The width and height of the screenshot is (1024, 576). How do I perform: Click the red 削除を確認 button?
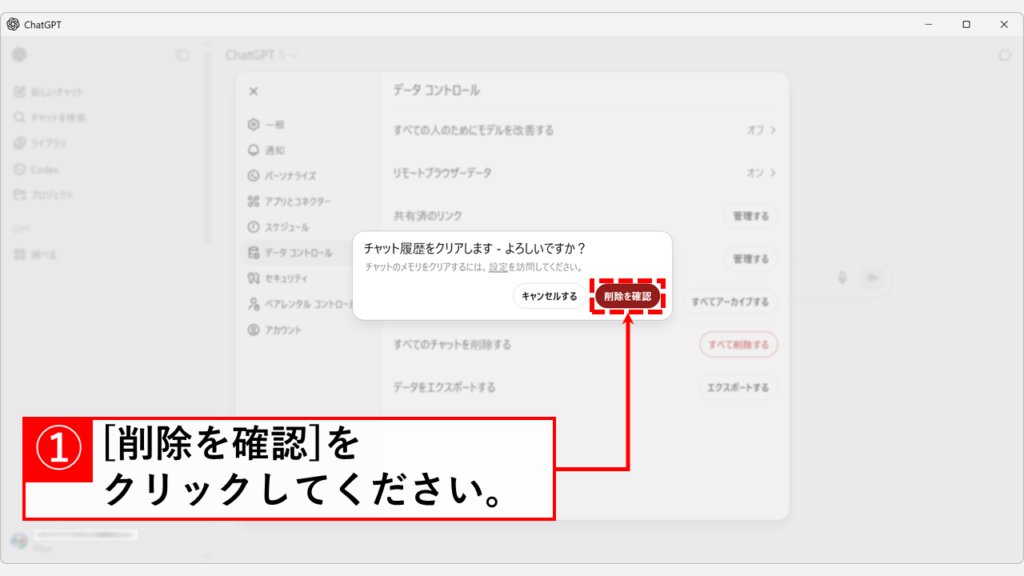(x=628, y=296)
